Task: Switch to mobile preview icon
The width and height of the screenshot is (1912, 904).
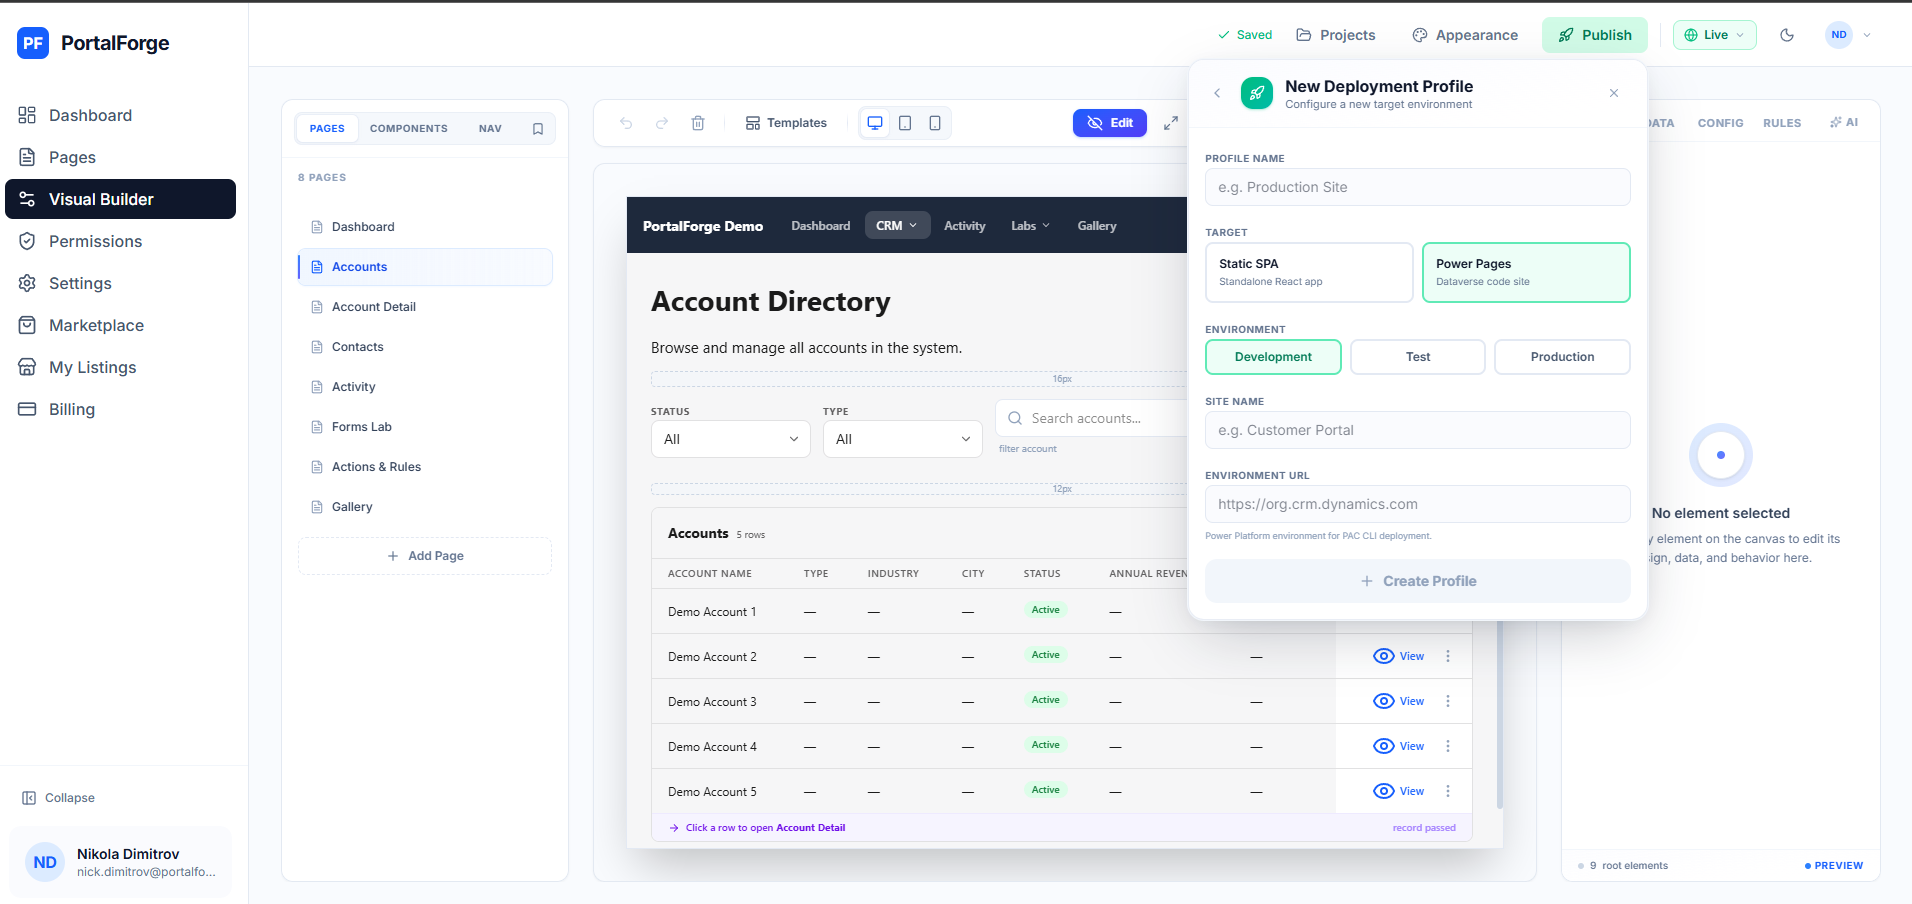Action: coord(935,122)
